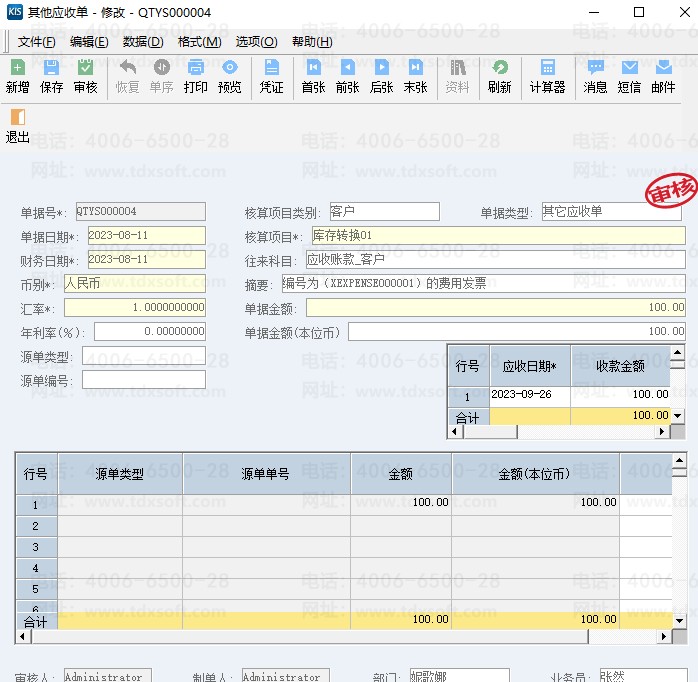Open the 帮助(H) menu

[x=312, y=41]
